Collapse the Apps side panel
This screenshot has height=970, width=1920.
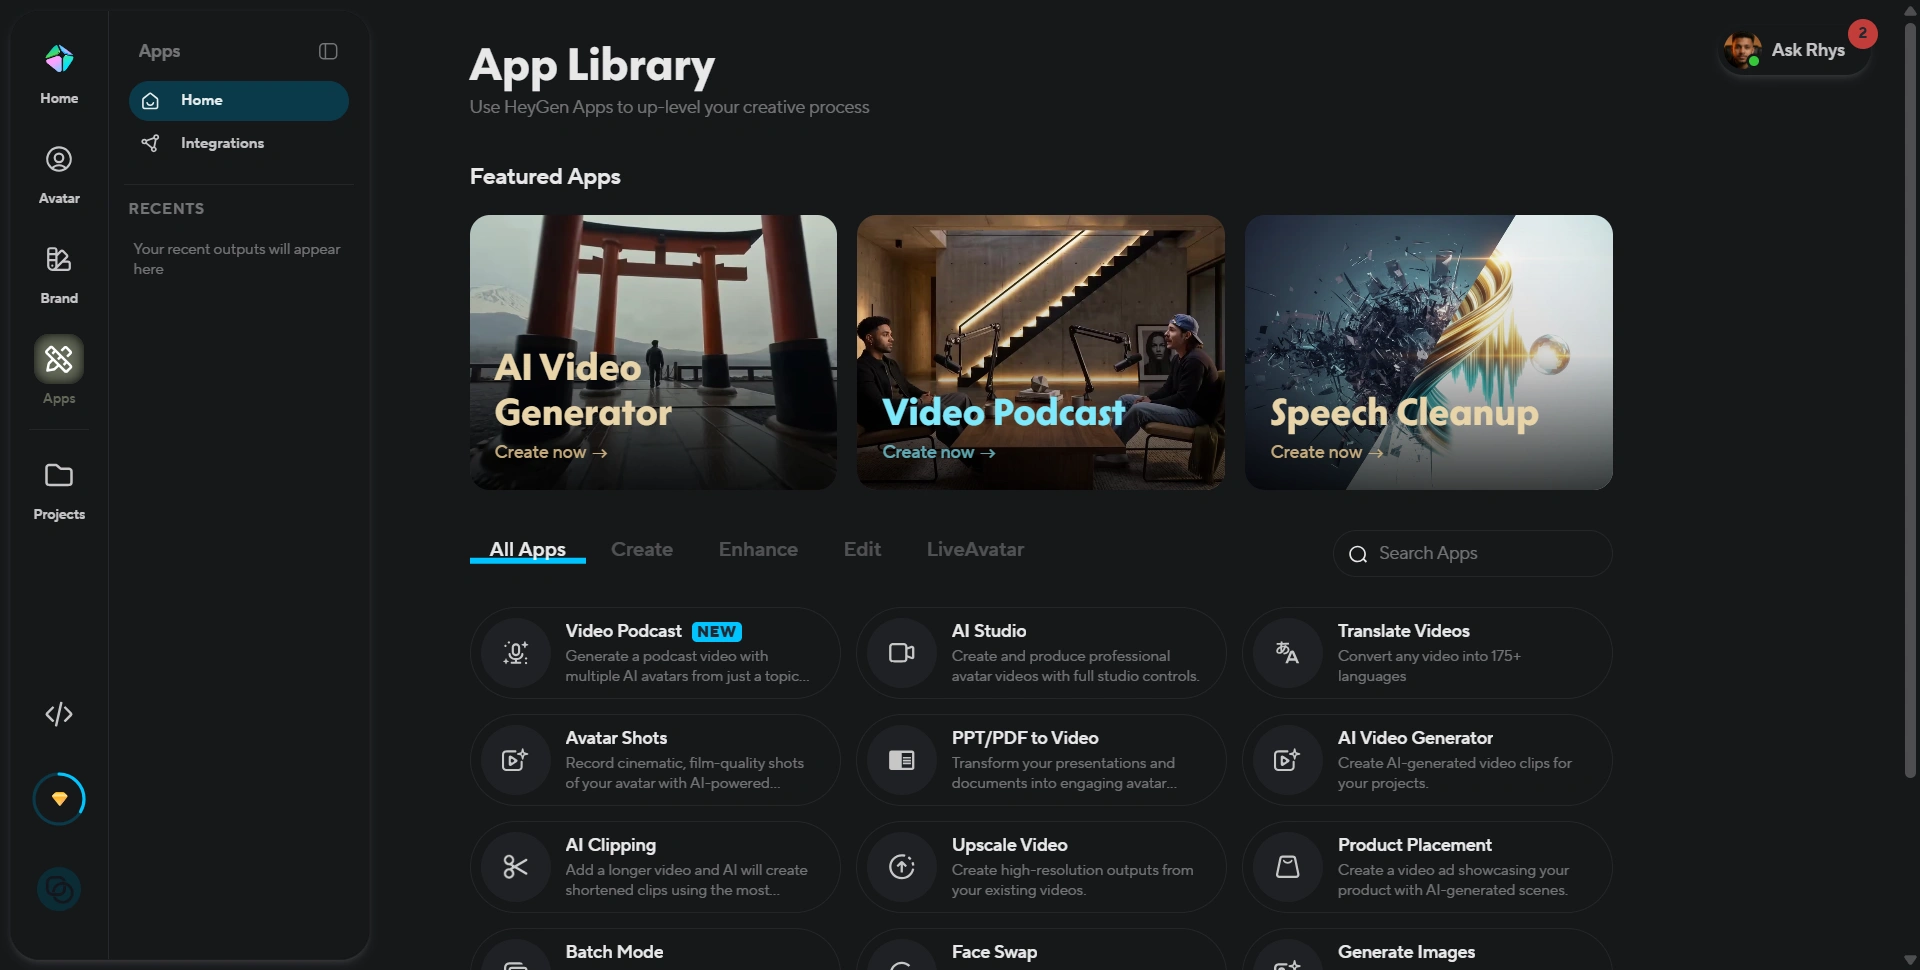click(328, 51)
